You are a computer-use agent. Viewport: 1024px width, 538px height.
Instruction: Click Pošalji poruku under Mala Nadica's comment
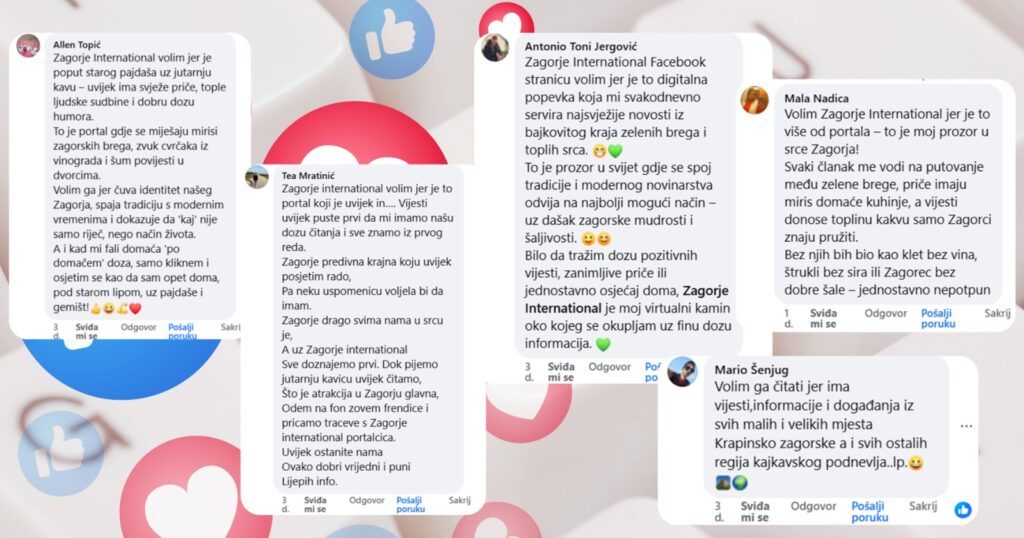pos(938,318)
